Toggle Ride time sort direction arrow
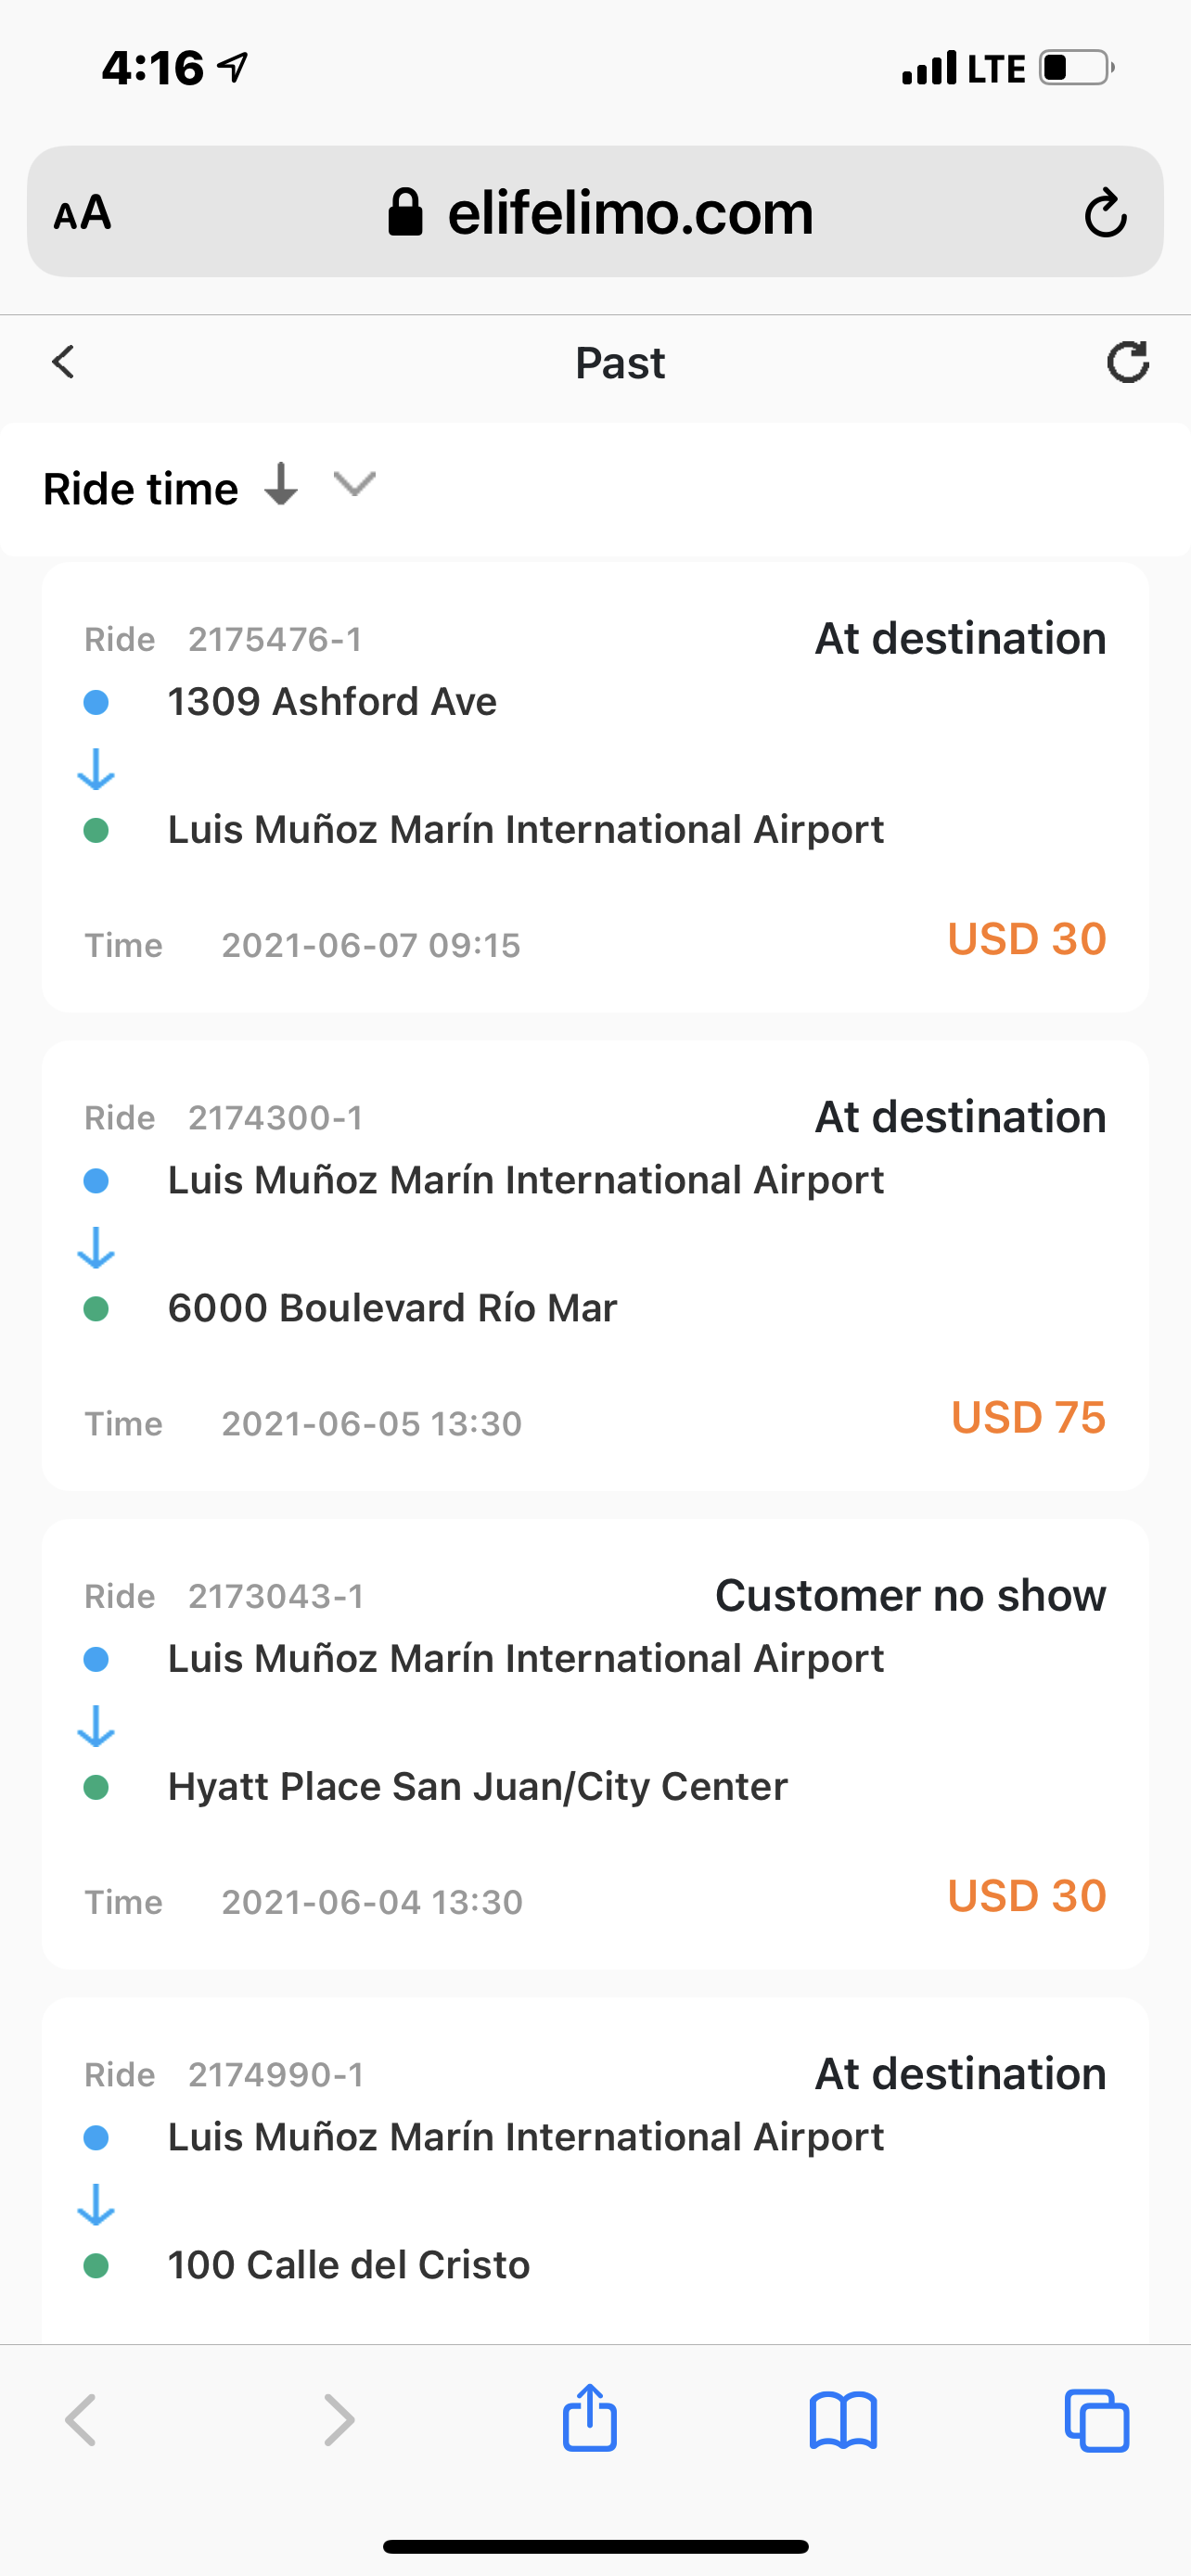The height and width of the screenshot is (2576, 1191). click(x=281, y=484)
